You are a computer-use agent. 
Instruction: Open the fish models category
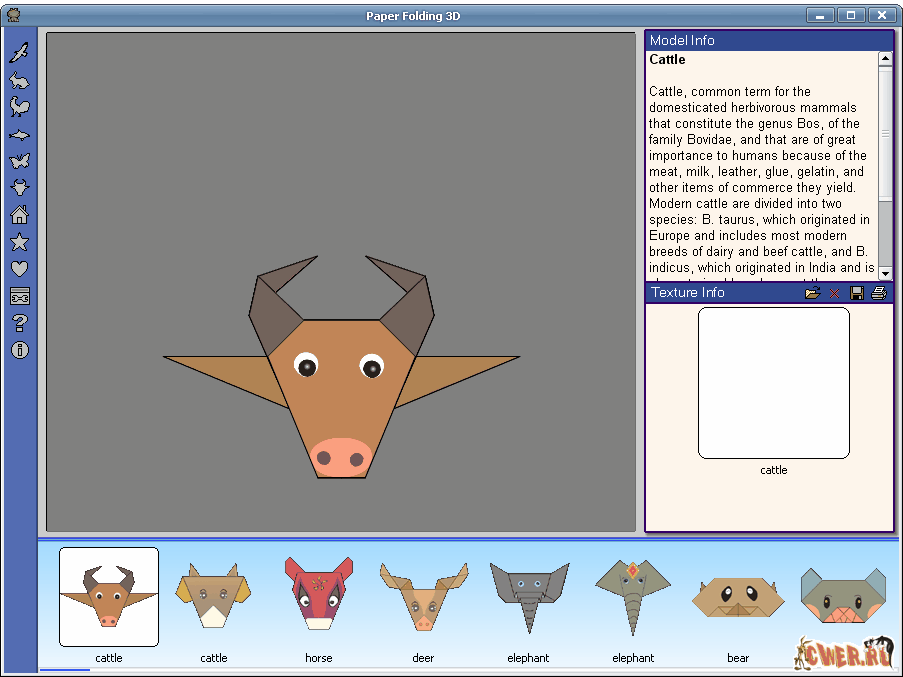point(19,134)
